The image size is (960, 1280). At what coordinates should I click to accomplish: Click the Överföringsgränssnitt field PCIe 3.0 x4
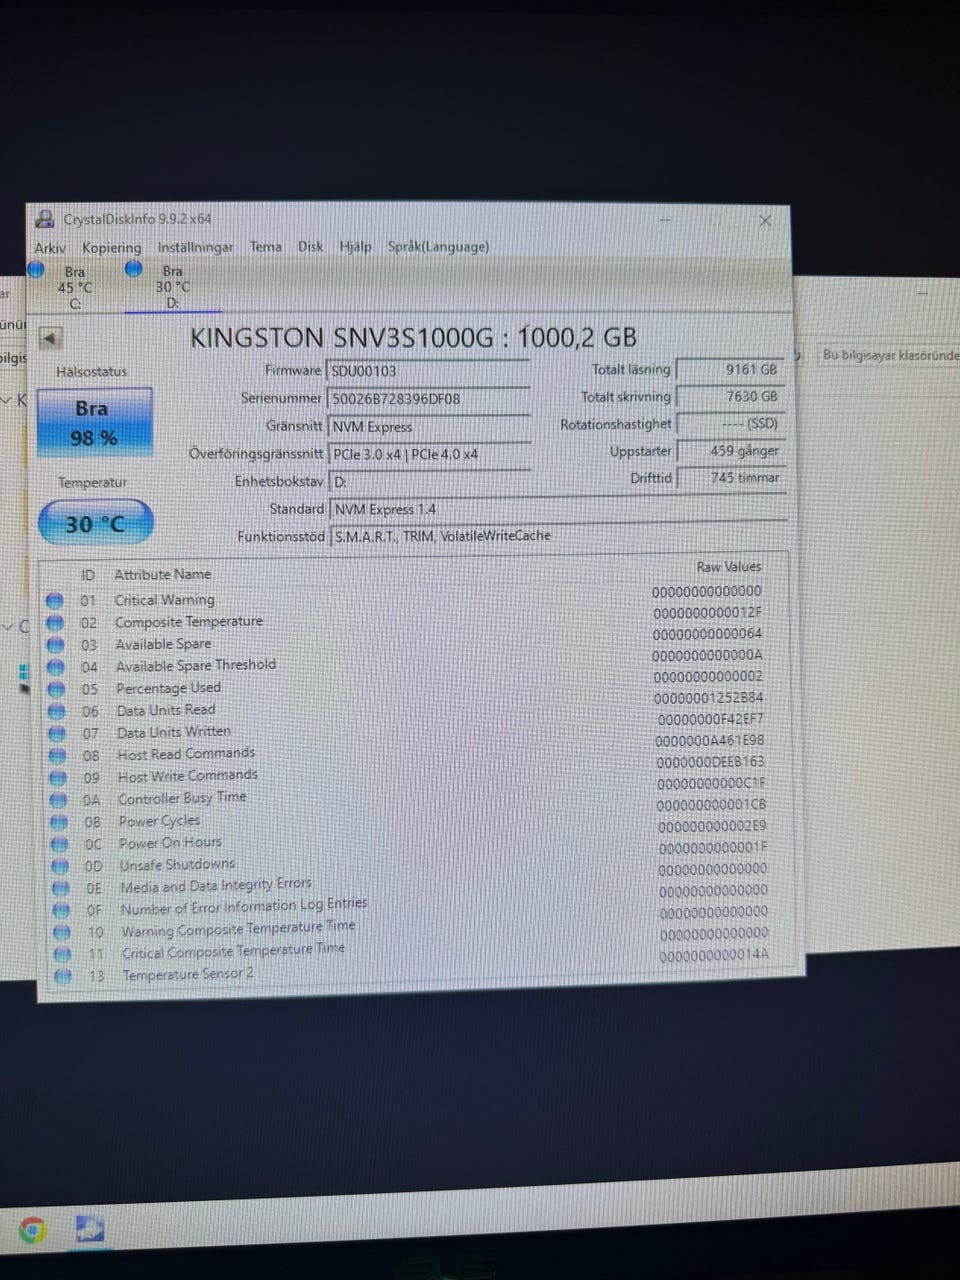[430, 454]
